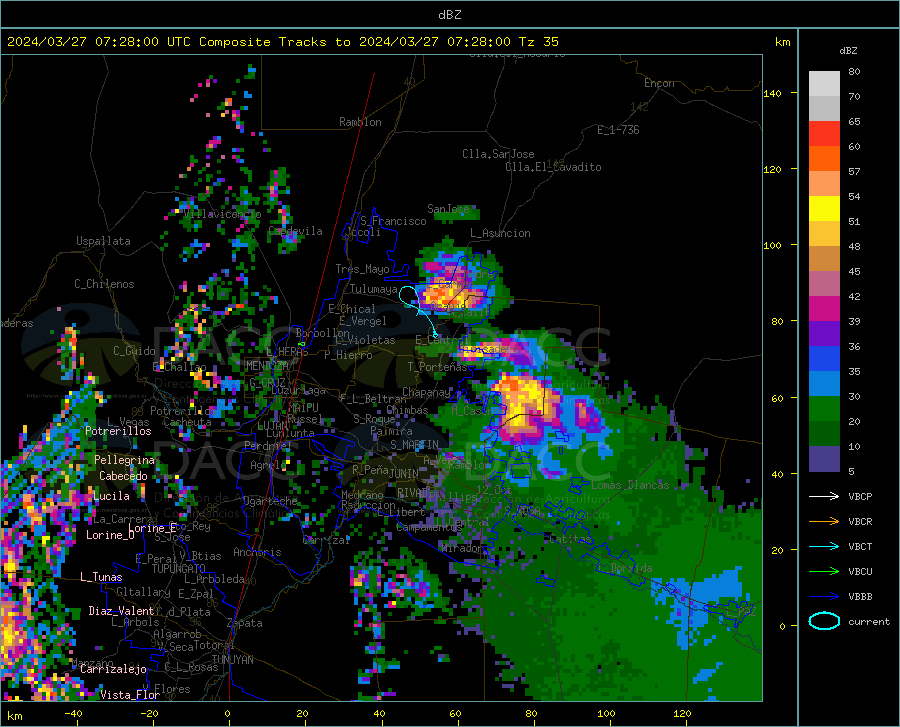Image resolution: width=900 pixels, height=727 pixels.
Task: Click the TUPUNGATO place label
Action: (x=179, y=569)
